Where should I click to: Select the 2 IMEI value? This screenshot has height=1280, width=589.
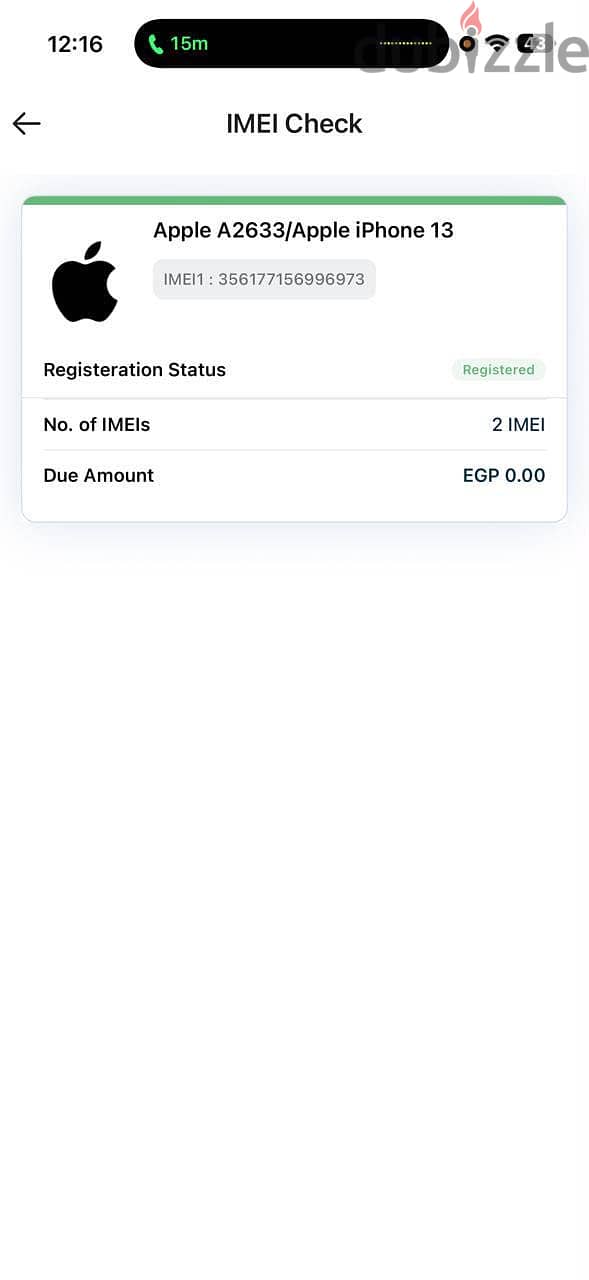click(x=518, y=425)
